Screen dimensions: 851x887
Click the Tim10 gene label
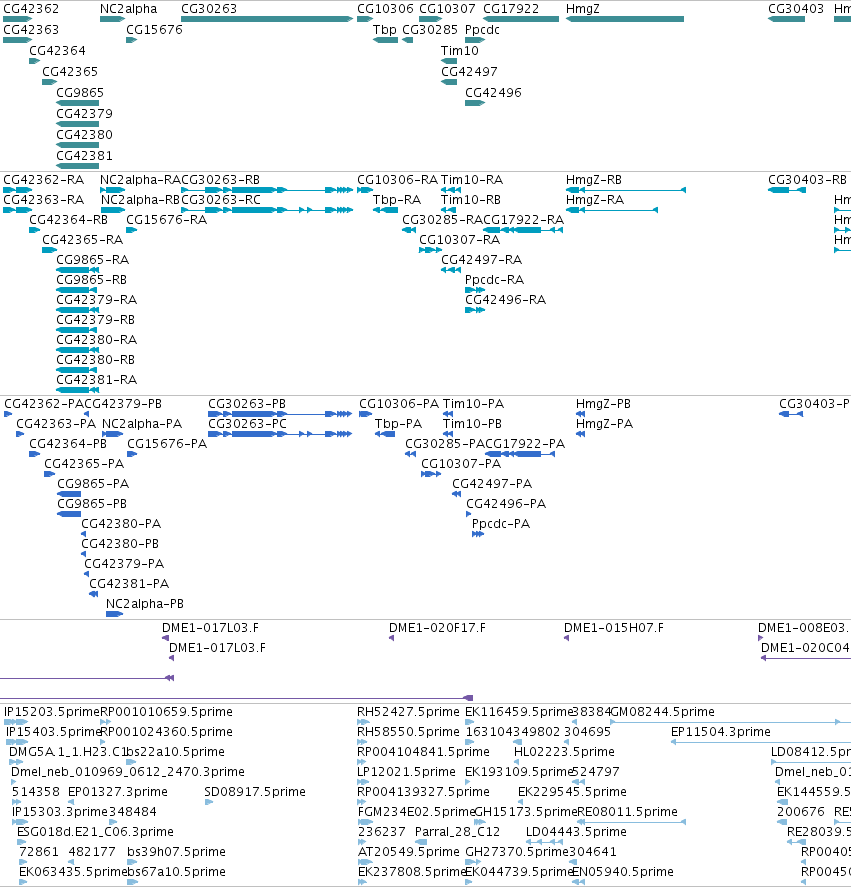coord(459,51)
